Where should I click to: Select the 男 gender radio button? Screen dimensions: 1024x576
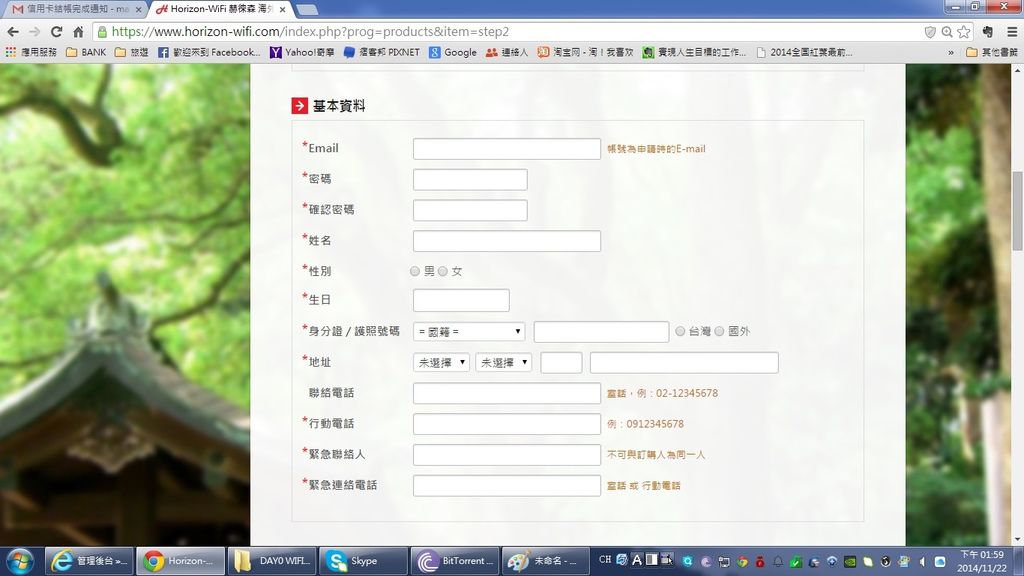click(x=415, y=271)
